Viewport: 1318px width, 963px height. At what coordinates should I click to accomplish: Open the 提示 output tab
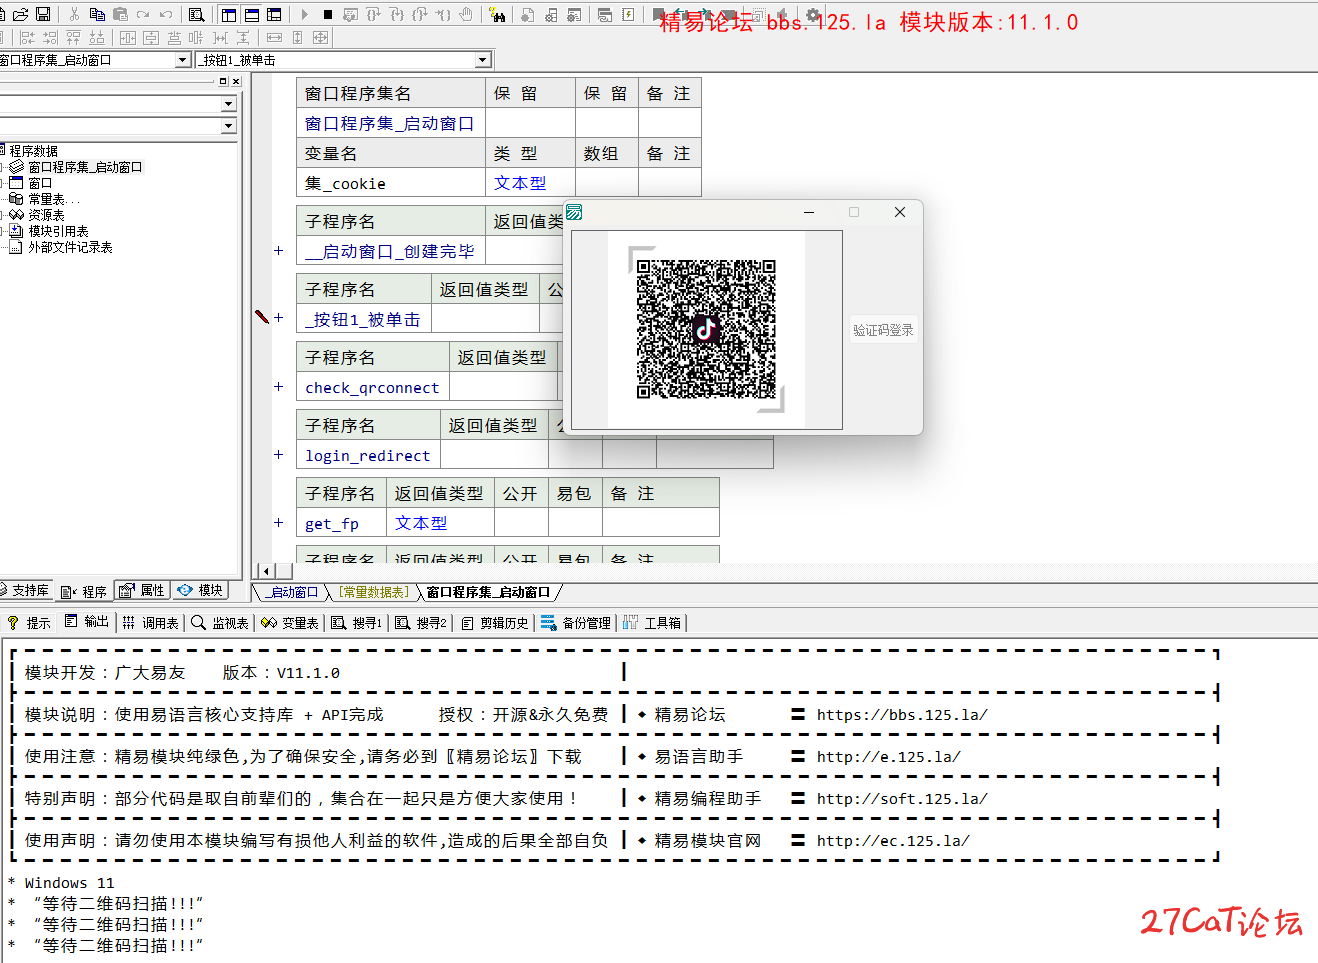[x=30, y=622]
